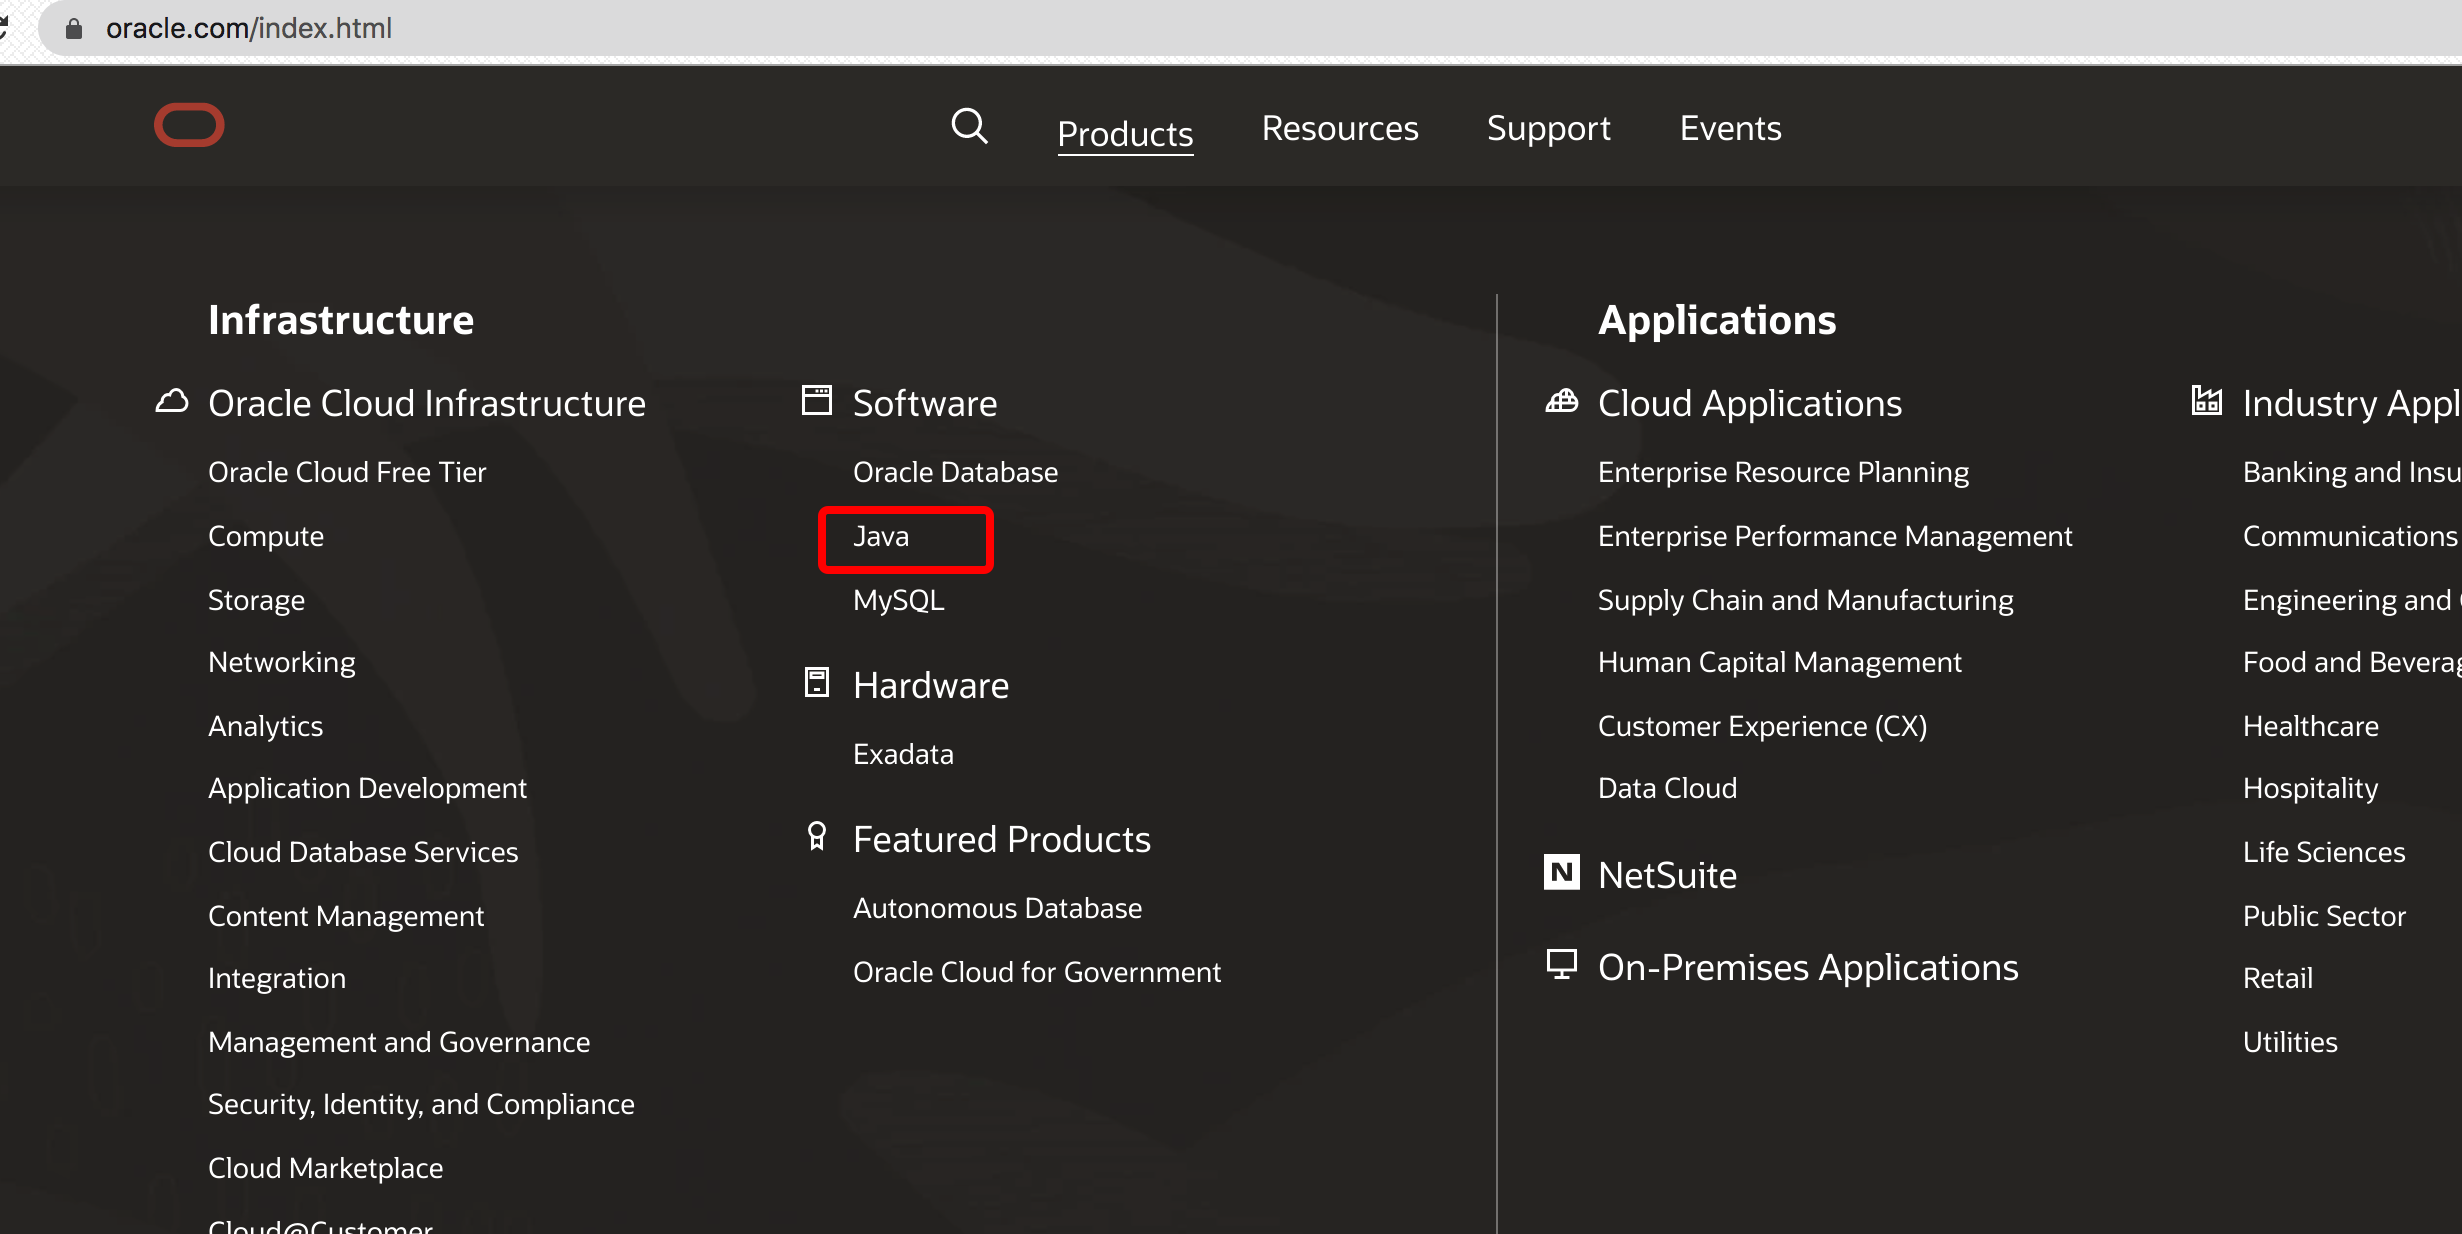
Task: Open Oracle Cloud Free Tier
Action: tap(347, 472)
